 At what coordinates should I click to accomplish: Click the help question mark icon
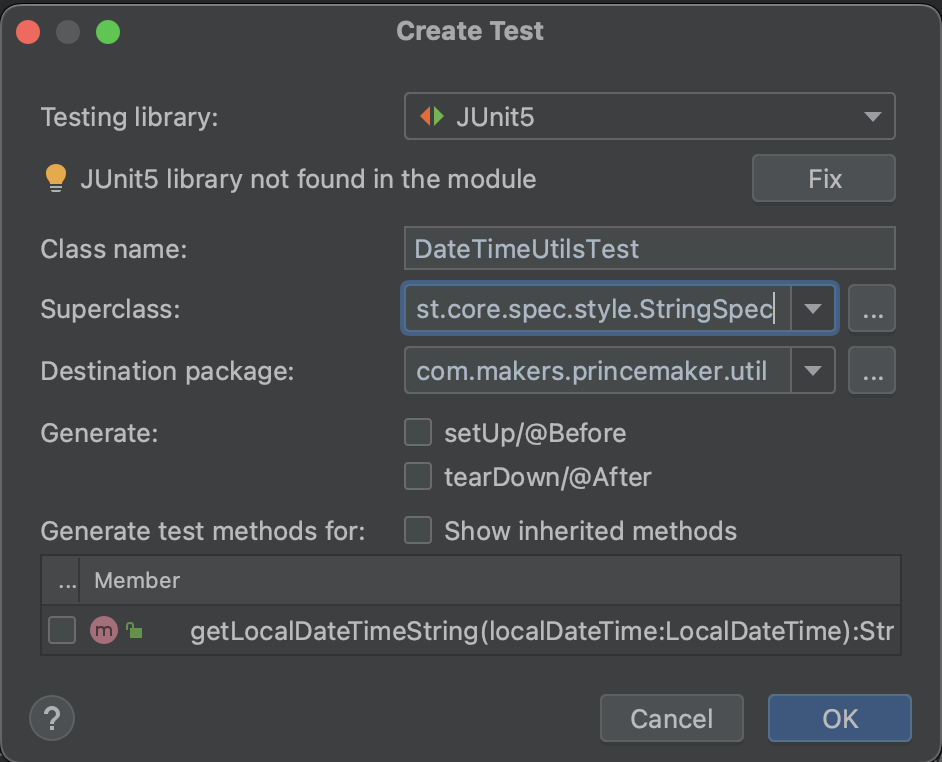click(x=52, y=717)
